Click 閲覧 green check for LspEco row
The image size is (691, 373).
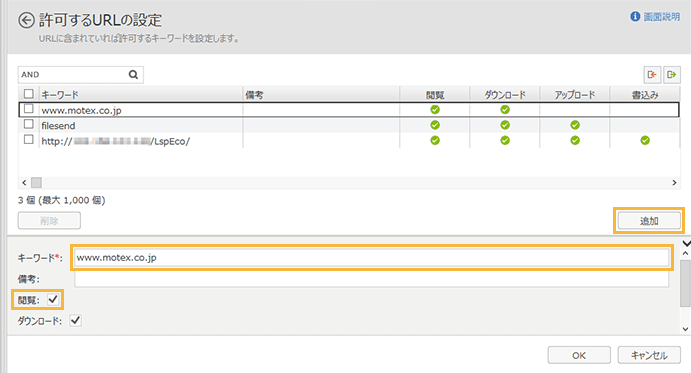tap(435, 141)
